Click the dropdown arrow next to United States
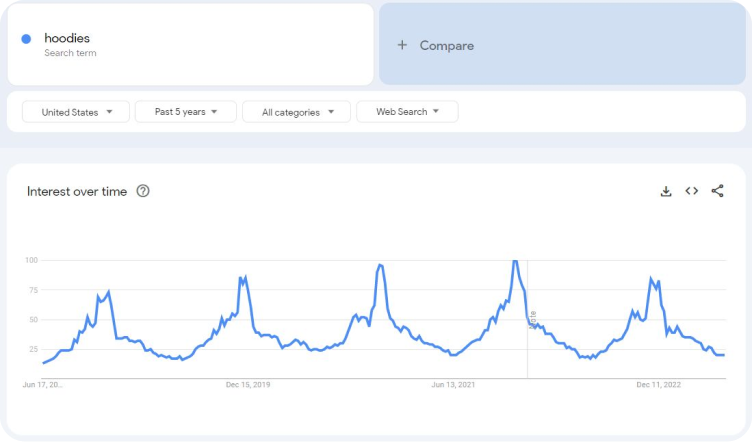The width and height of the screenshot is (752, 442). (109, 112)
